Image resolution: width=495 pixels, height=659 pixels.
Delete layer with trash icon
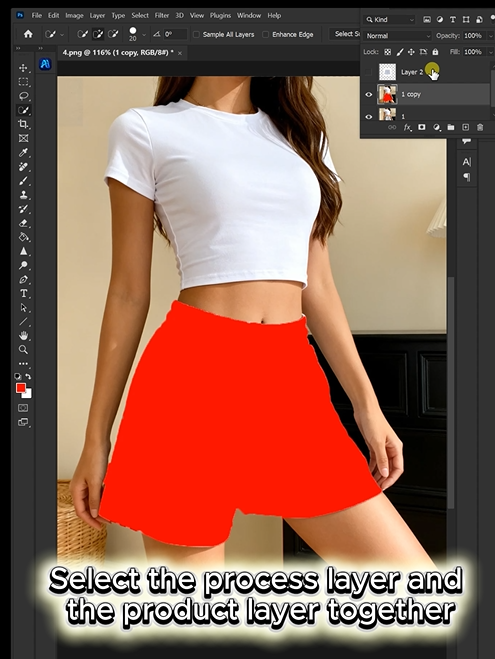click(480, 127)
